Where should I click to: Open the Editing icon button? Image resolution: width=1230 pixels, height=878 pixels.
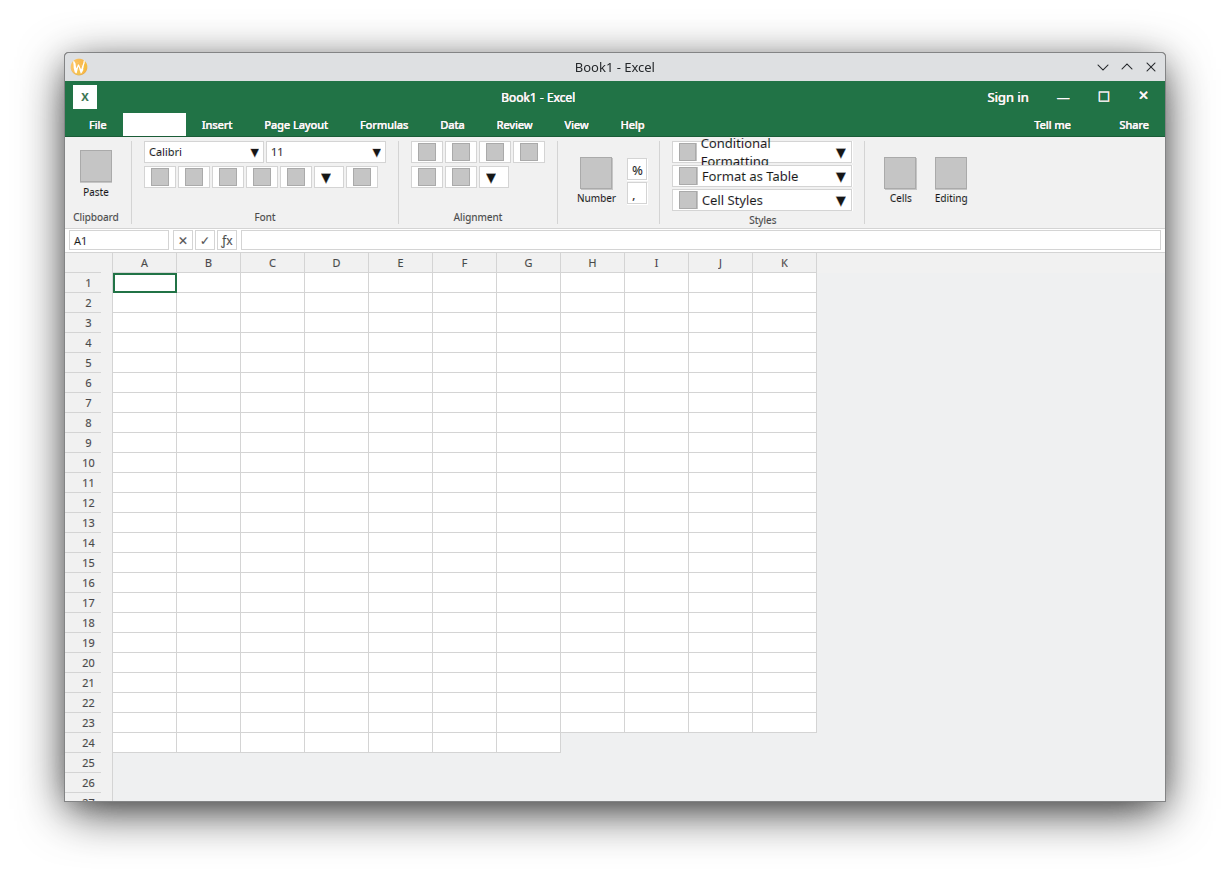click(951, 173)
